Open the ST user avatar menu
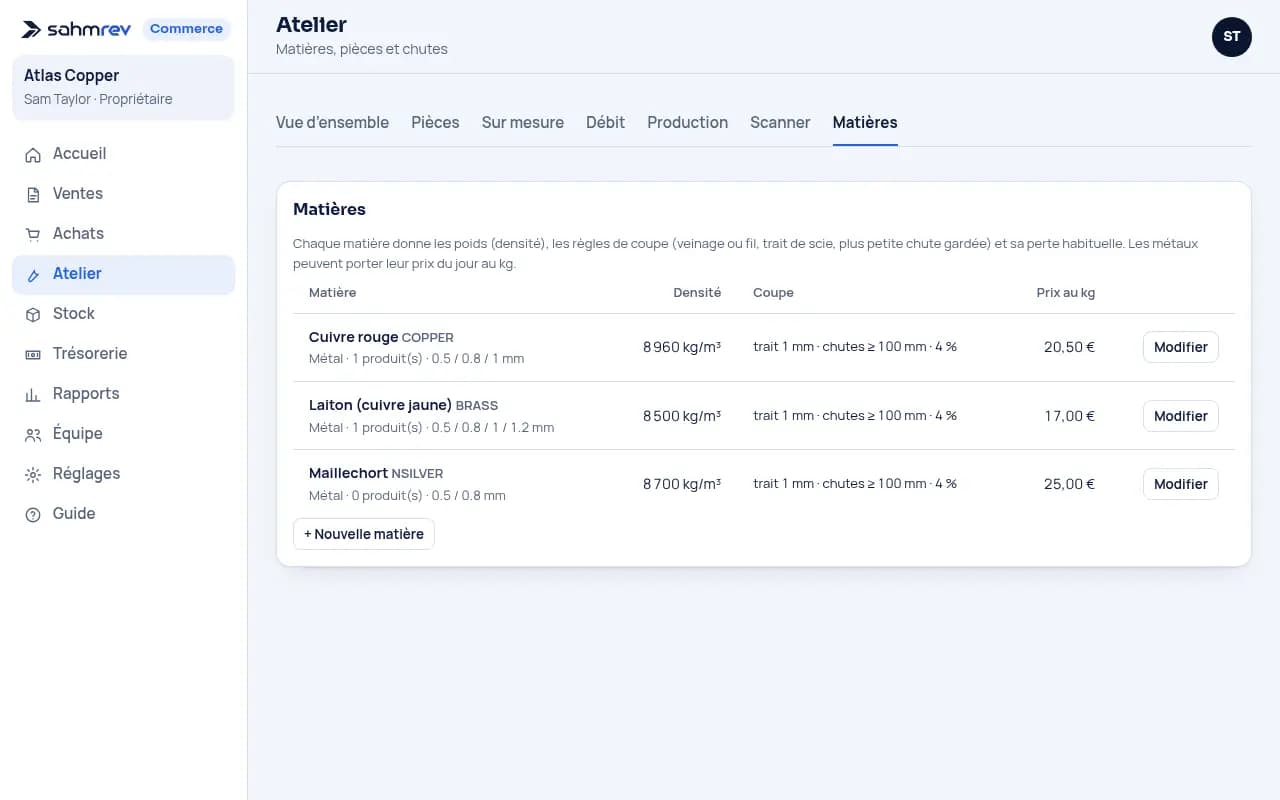 pyautogui.click(x=1231, y=37)
